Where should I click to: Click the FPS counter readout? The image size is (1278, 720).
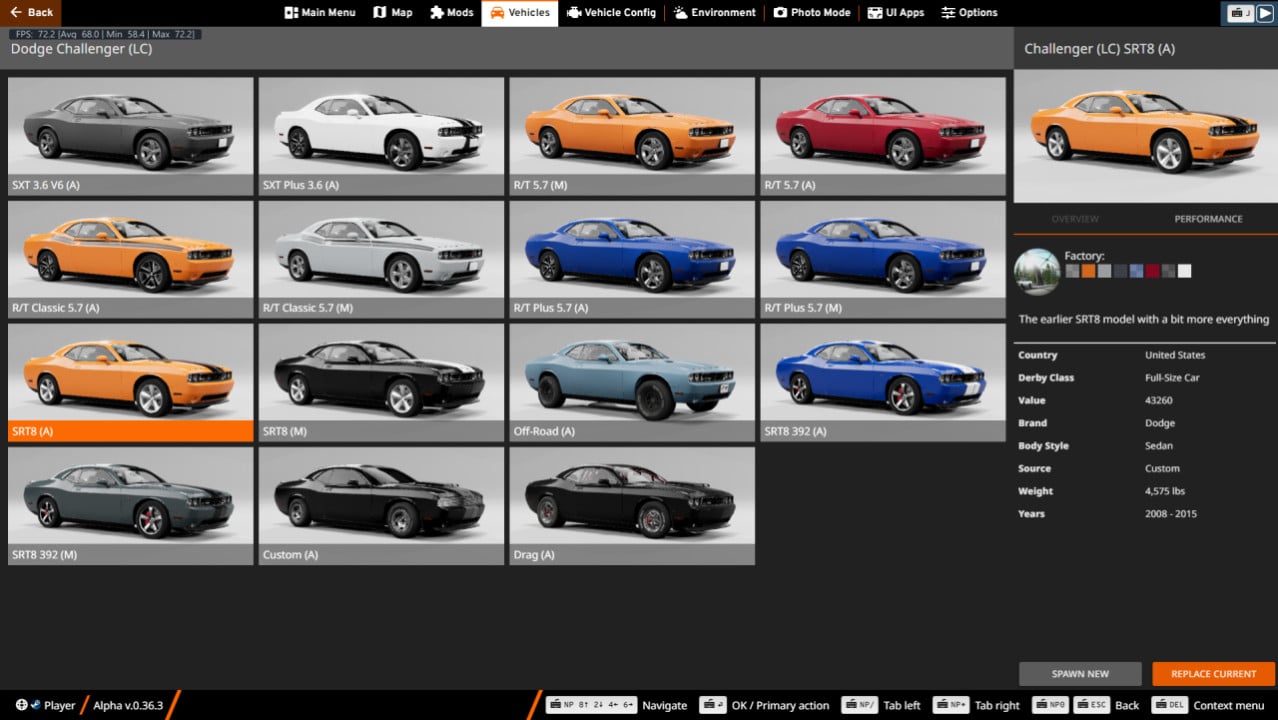click(x=105, y=34)
